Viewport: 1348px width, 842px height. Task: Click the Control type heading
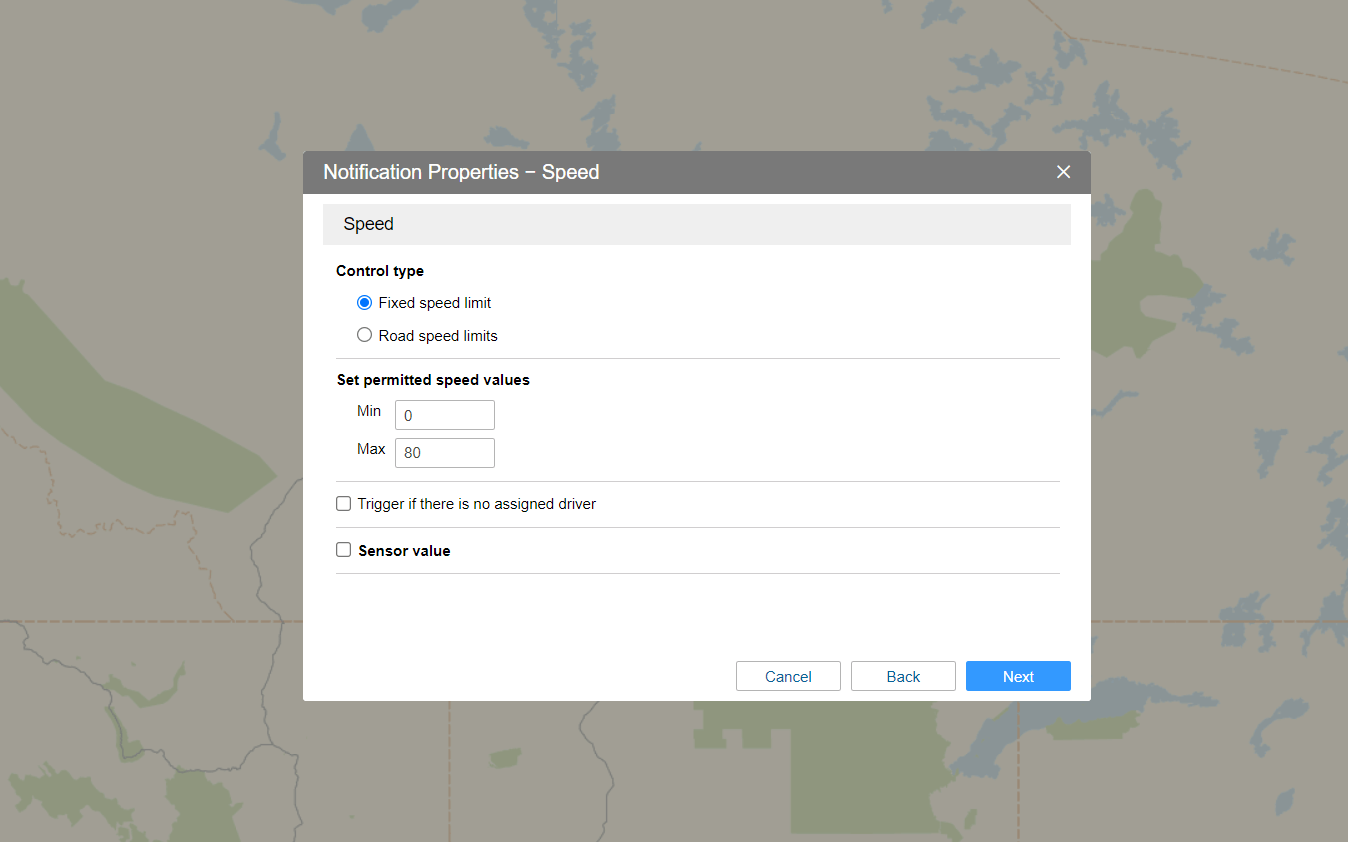pyautogui.click(x=380, y=271)
